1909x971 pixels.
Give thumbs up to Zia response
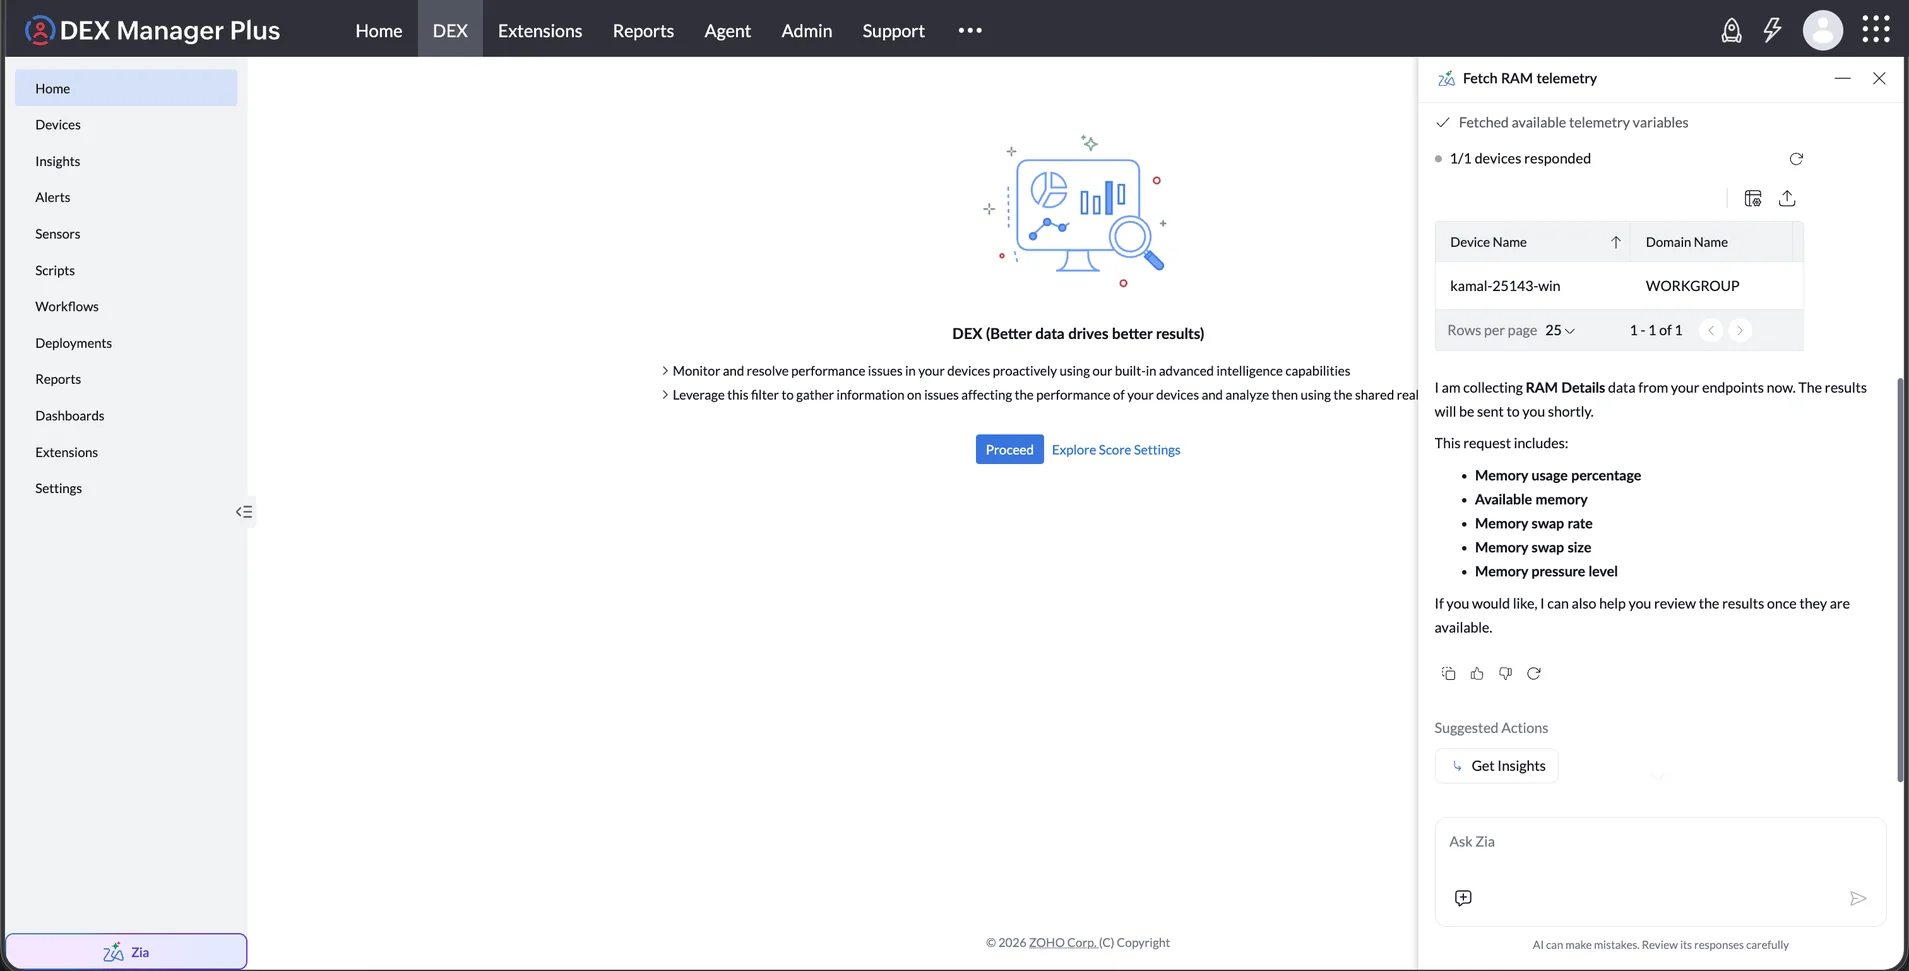tap(1477, 673)
